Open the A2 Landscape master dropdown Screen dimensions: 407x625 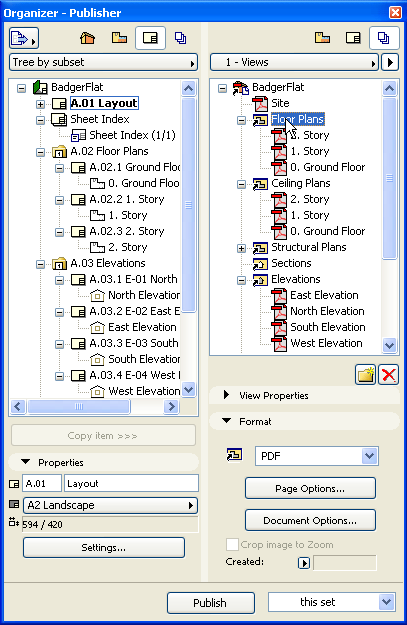coord(110,505)
